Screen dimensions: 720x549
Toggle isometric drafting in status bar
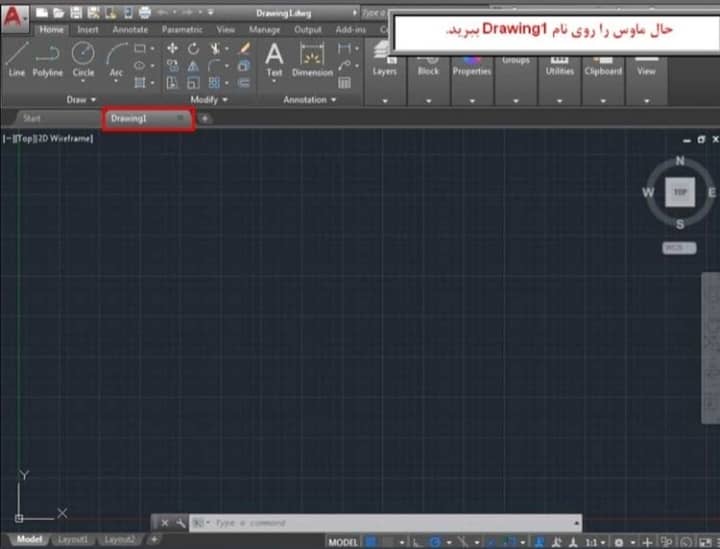(463, 543)
